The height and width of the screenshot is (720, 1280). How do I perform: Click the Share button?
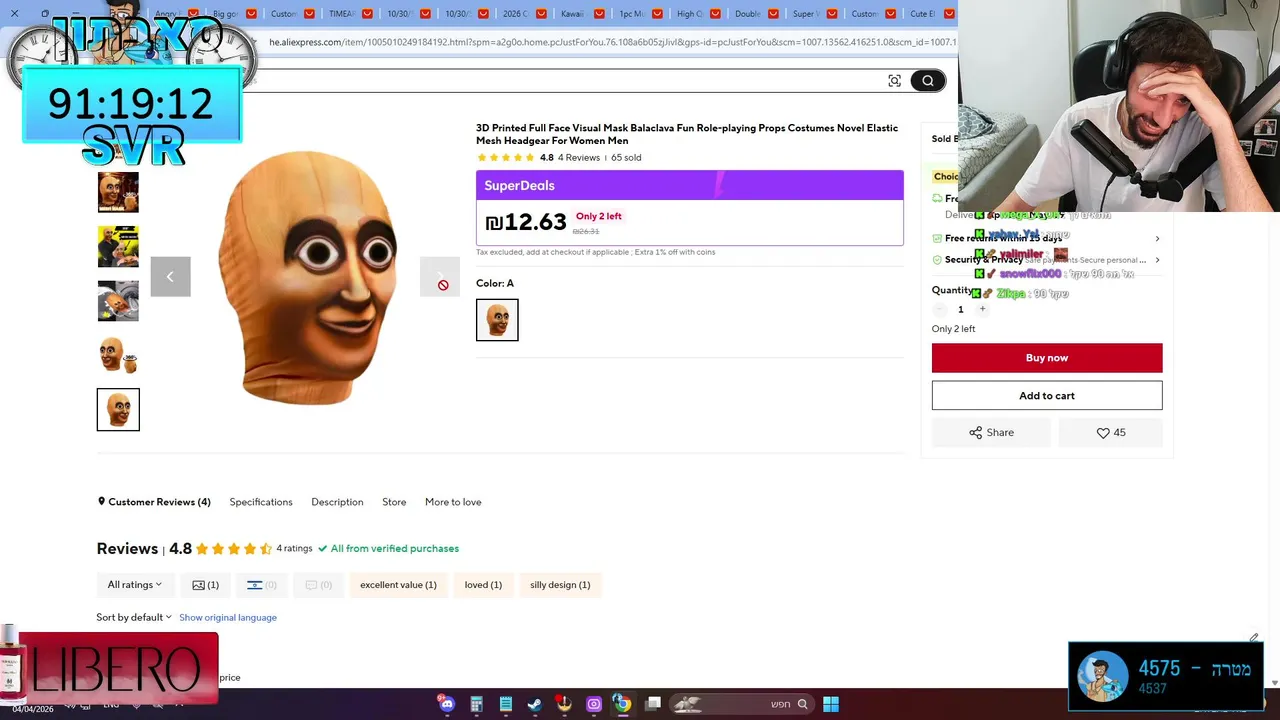[x=991, y=432]
